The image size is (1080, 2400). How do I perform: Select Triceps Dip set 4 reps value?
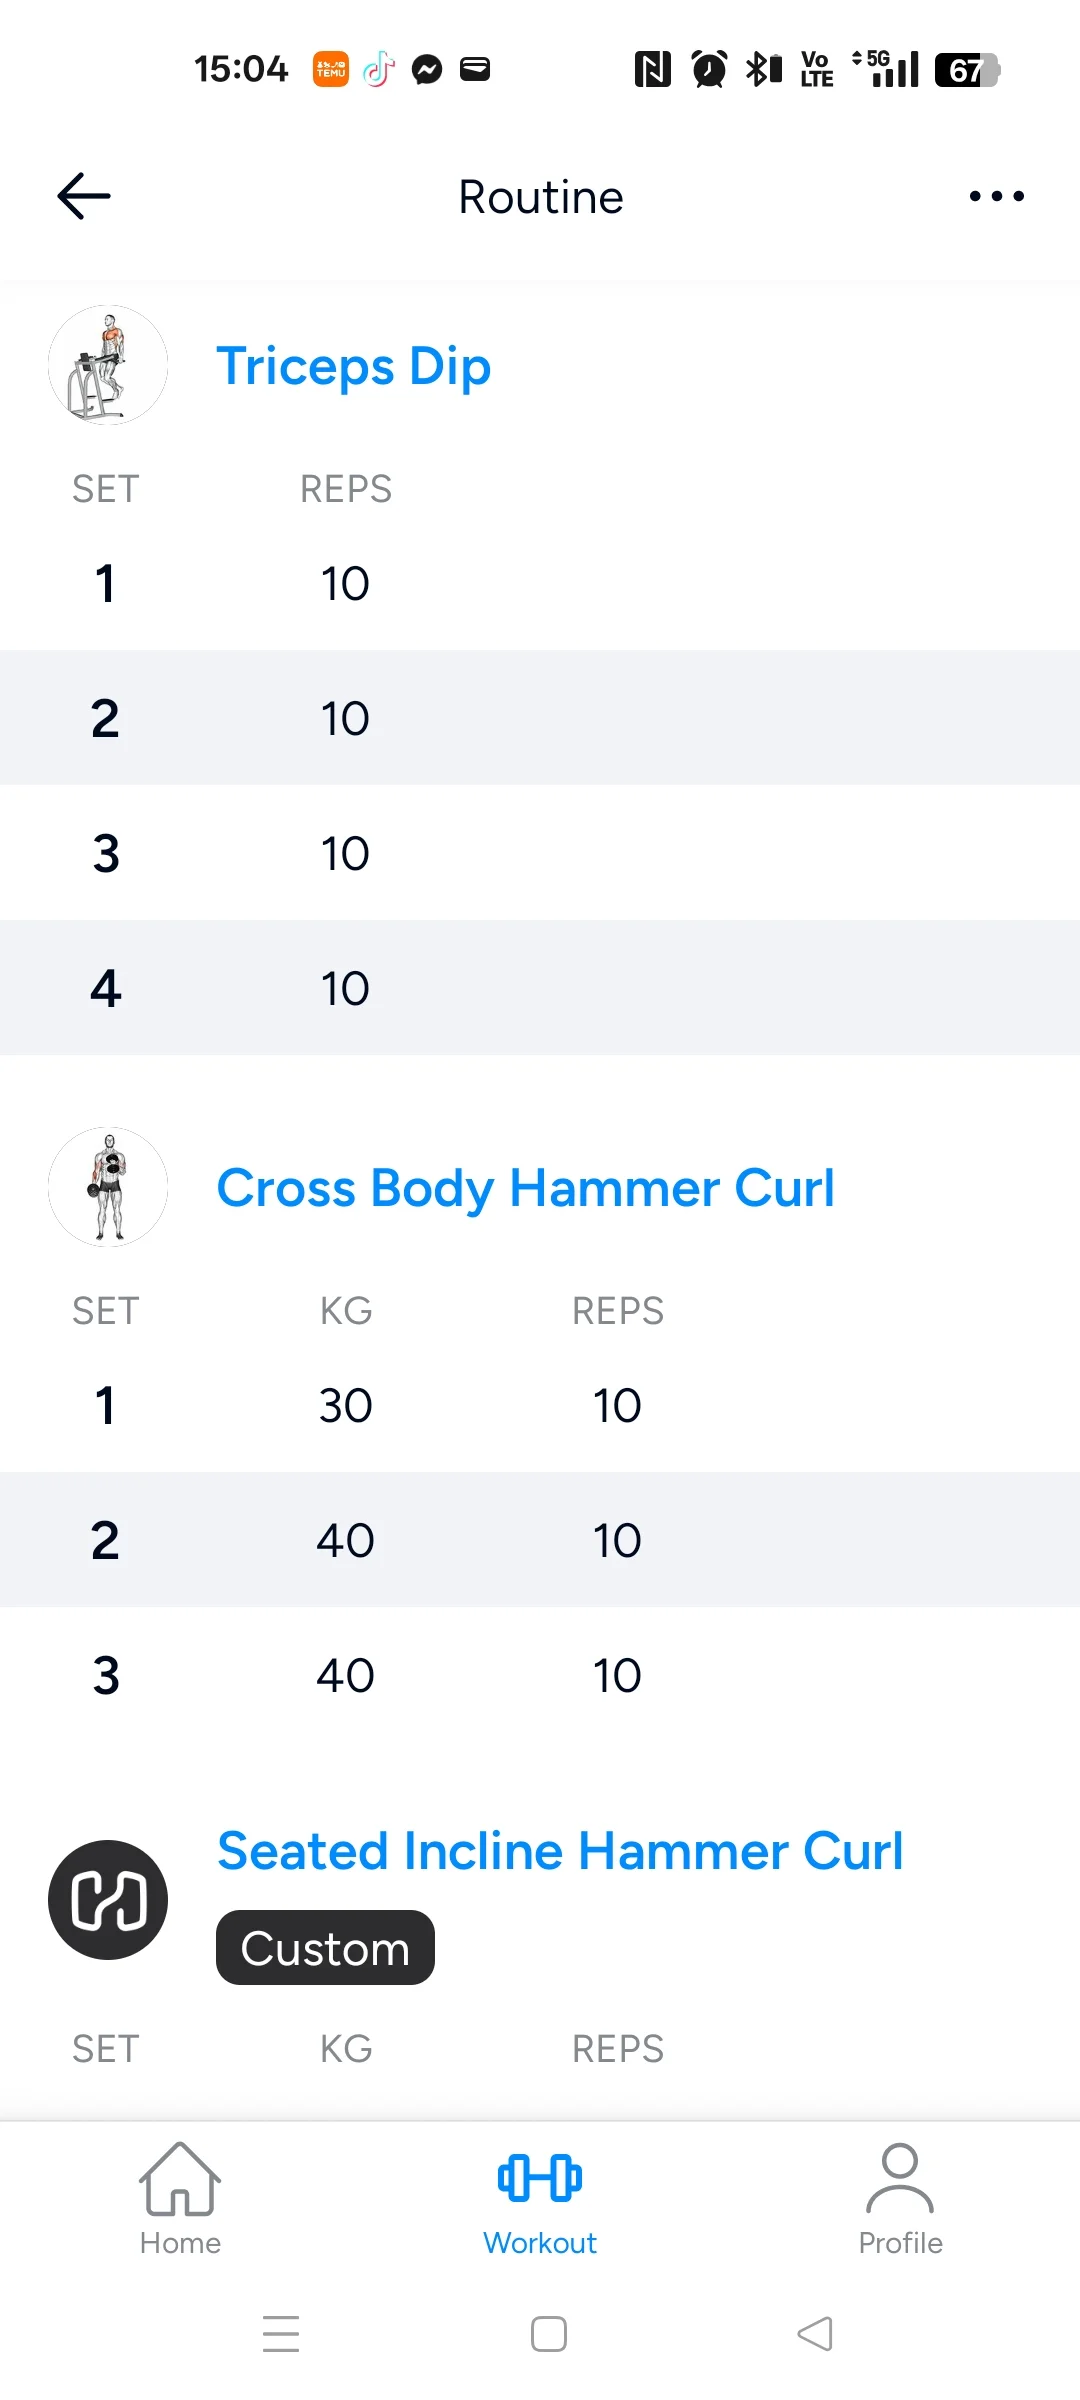click(345, 988)
